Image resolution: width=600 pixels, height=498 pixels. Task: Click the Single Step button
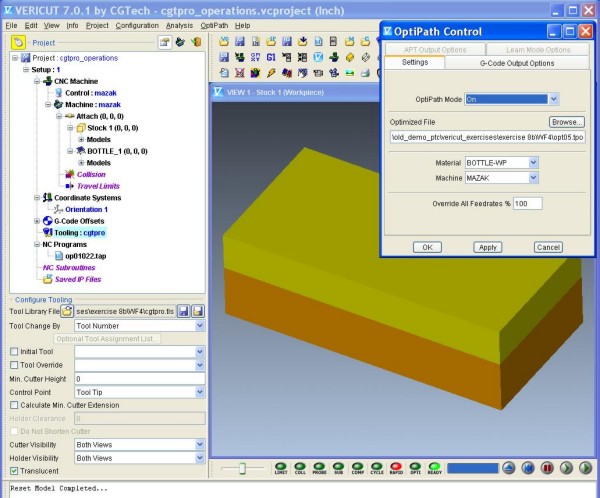coord(566,468)
